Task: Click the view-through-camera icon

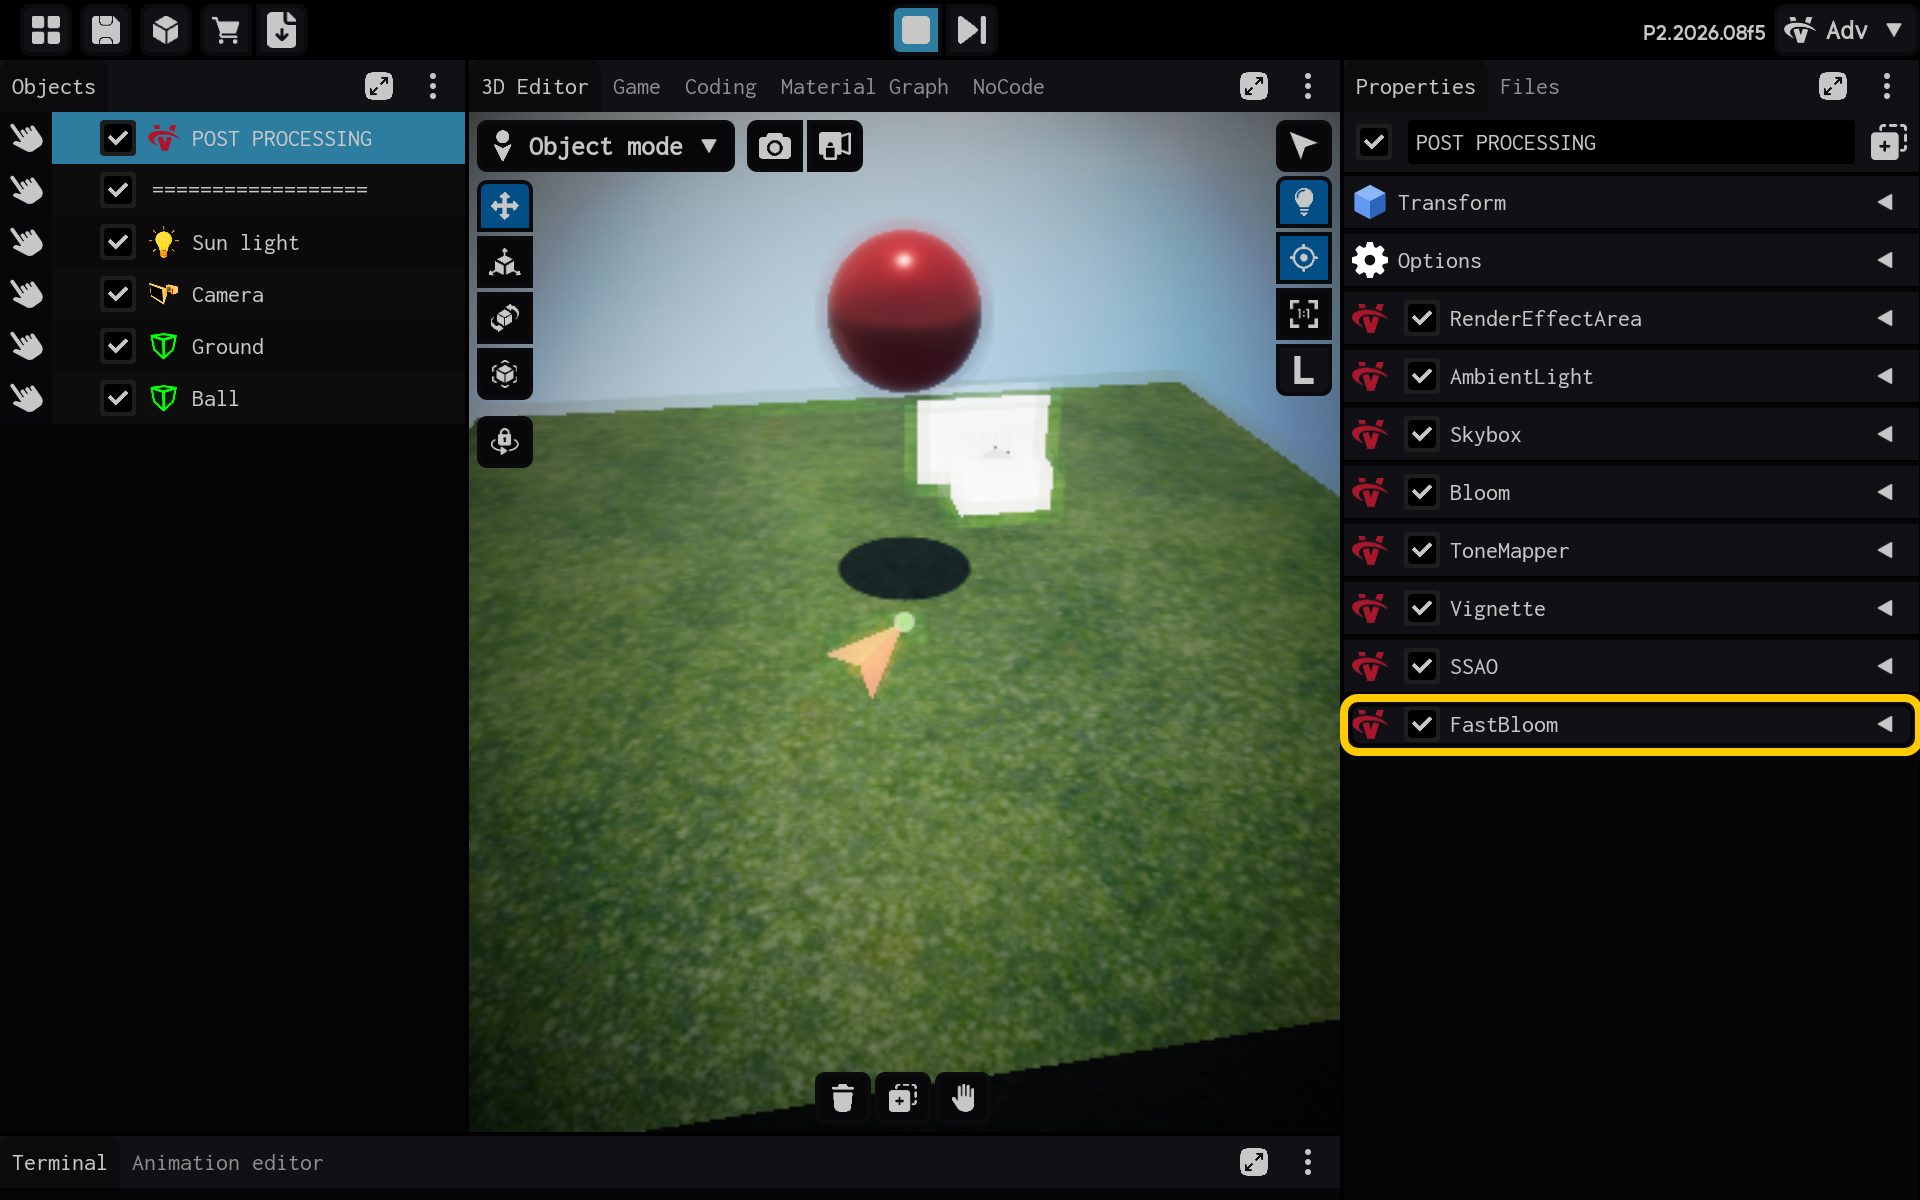Action: coord(835,147)
